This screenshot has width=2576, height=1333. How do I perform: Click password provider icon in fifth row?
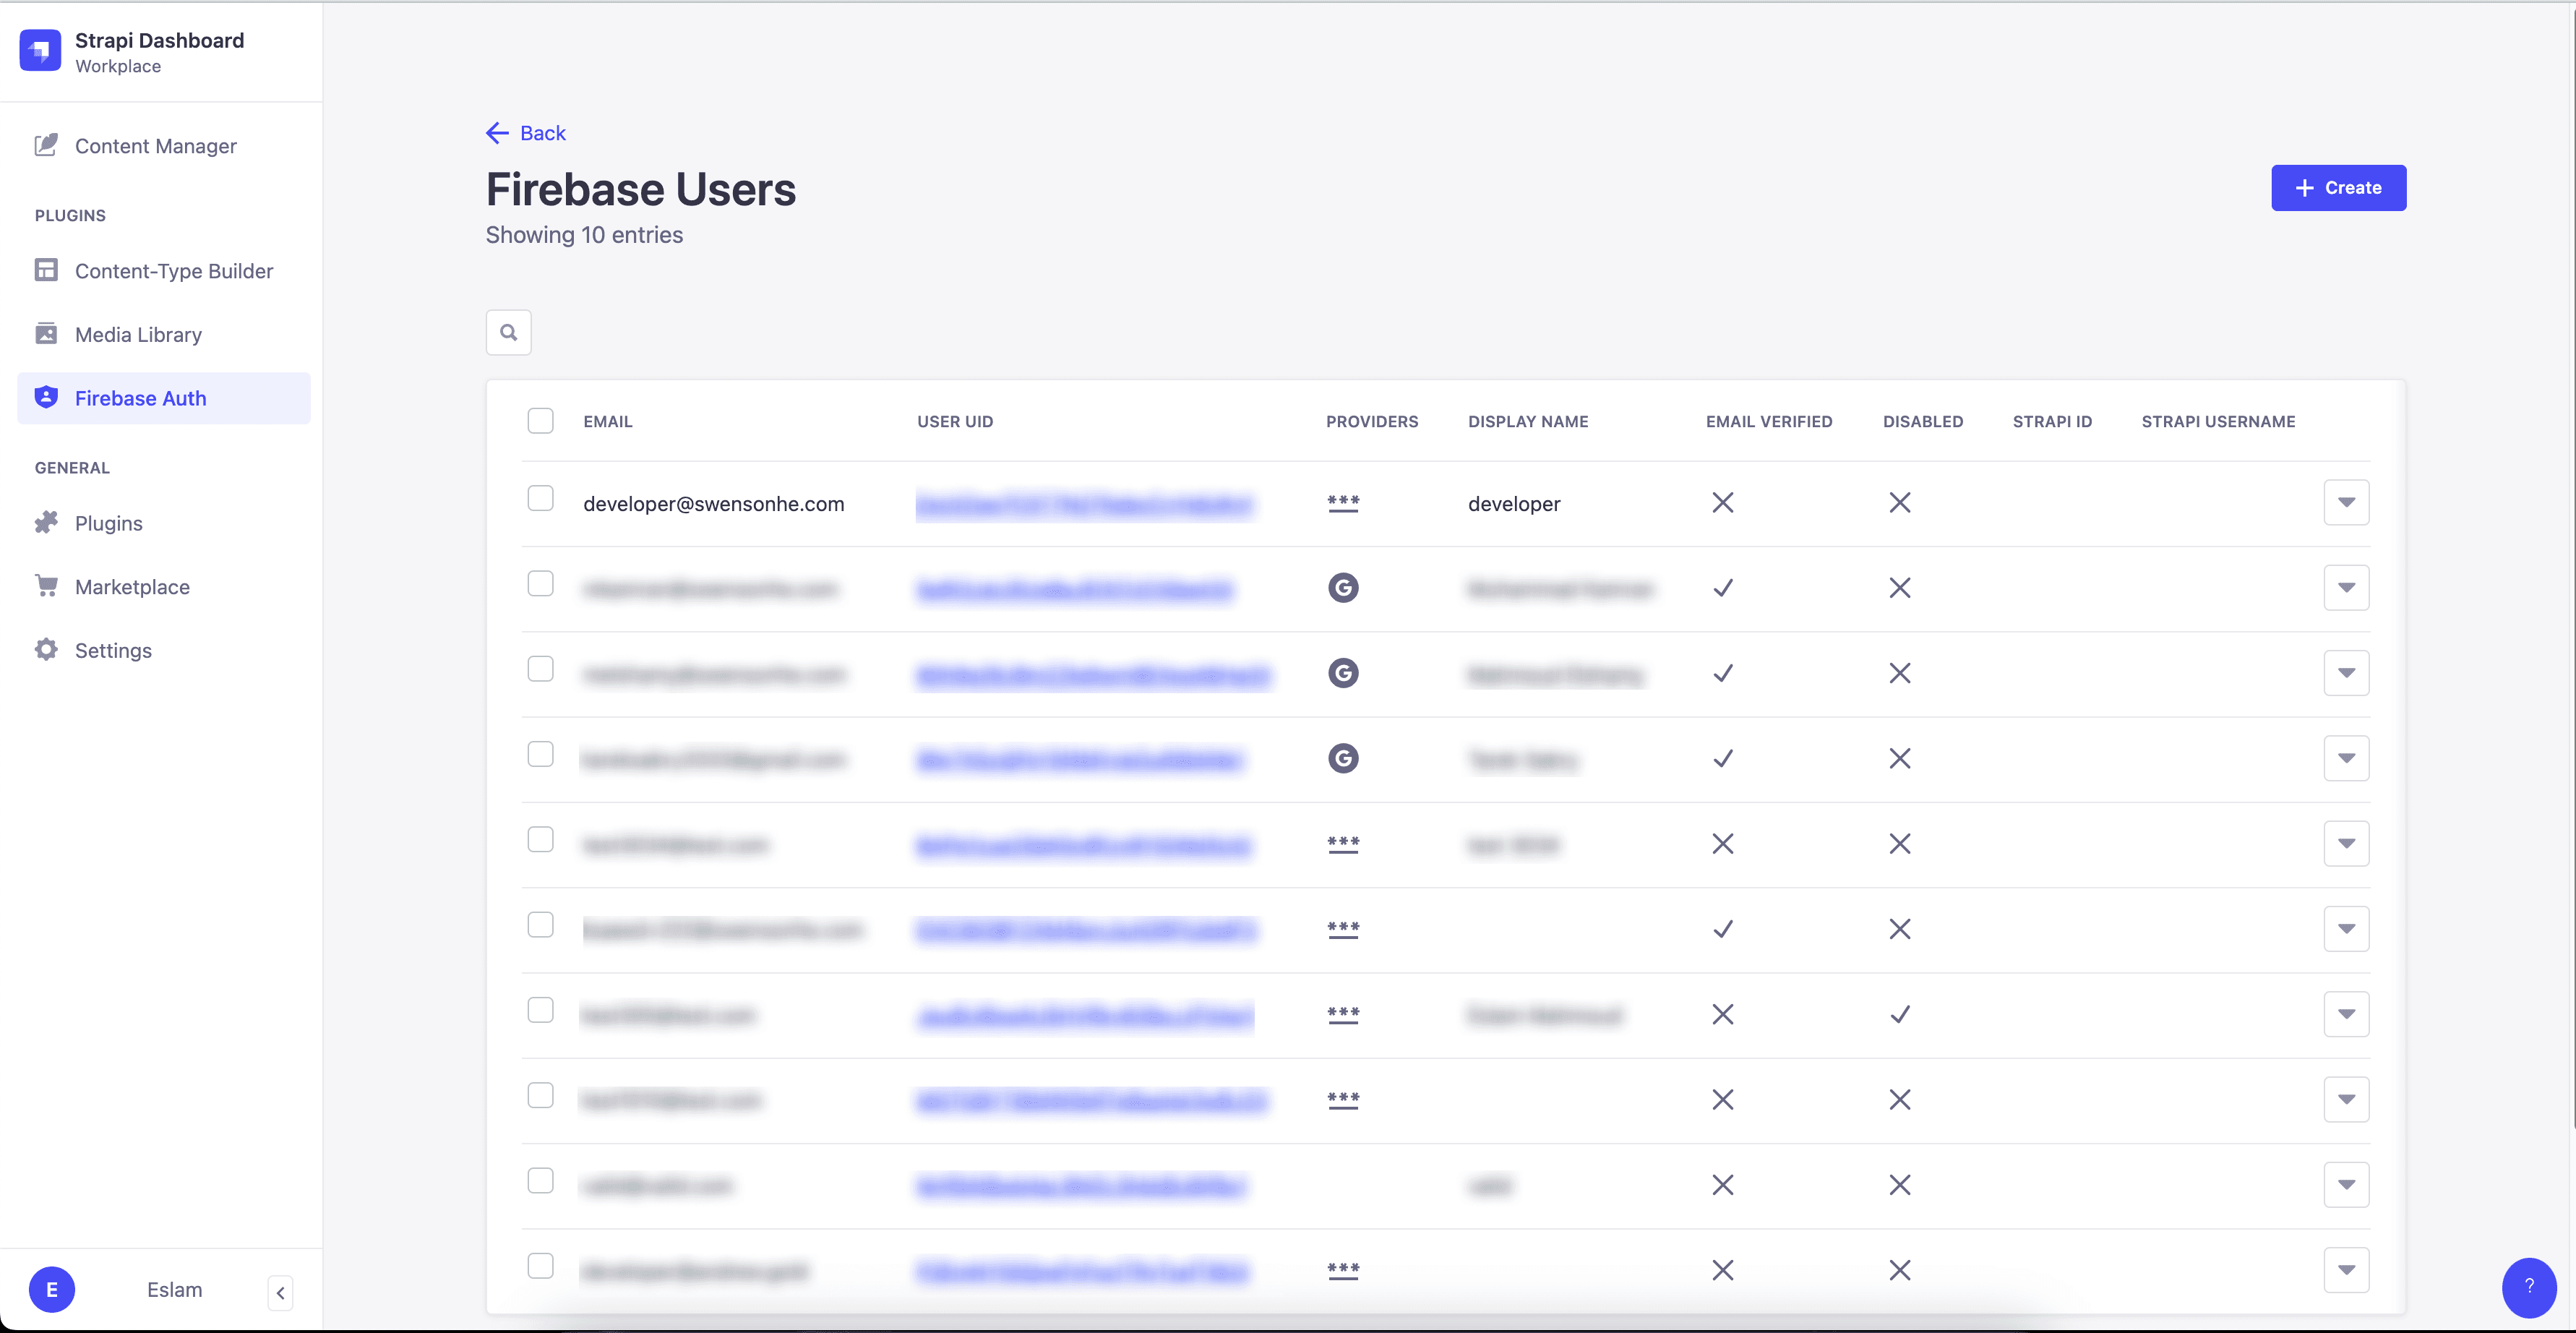[1343, 844]
